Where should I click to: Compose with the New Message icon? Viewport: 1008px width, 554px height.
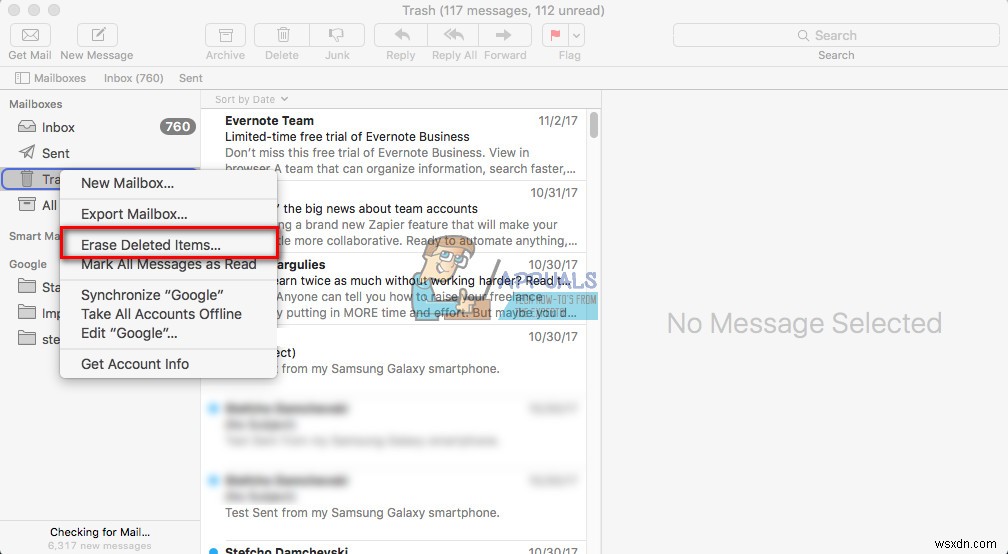coord(97,35)
